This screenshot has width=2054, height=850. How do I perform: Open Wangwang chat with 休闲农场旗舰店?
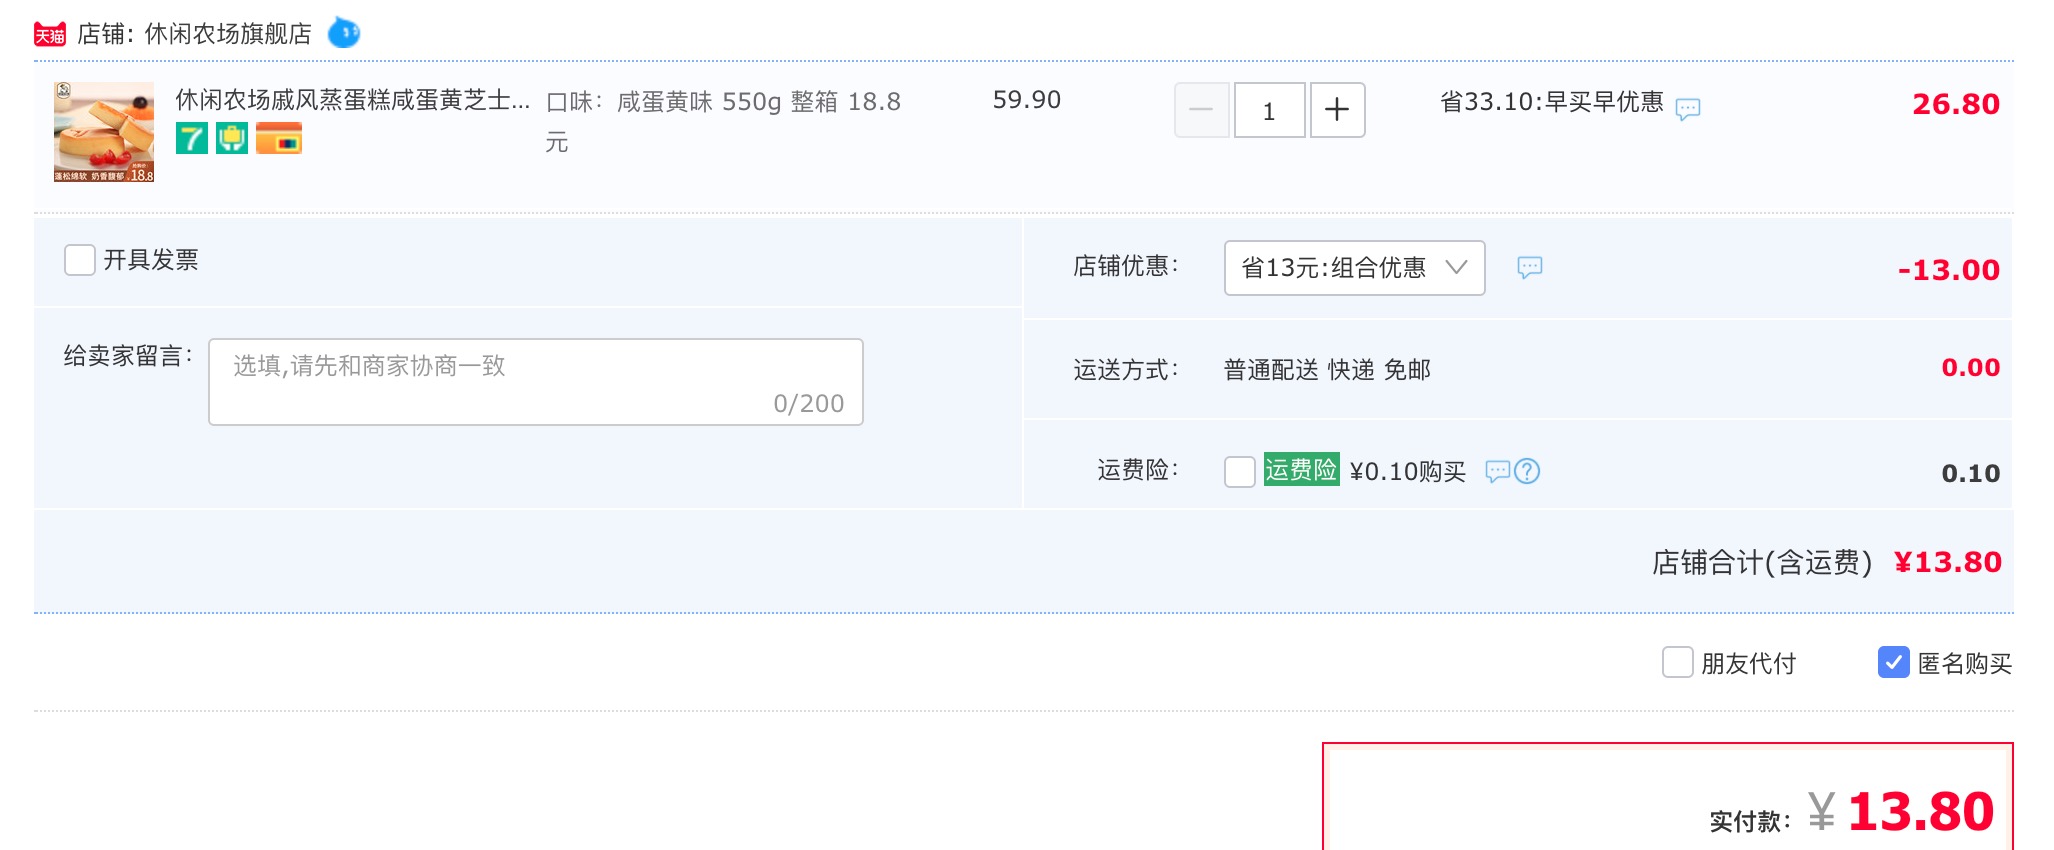(344, 33)
